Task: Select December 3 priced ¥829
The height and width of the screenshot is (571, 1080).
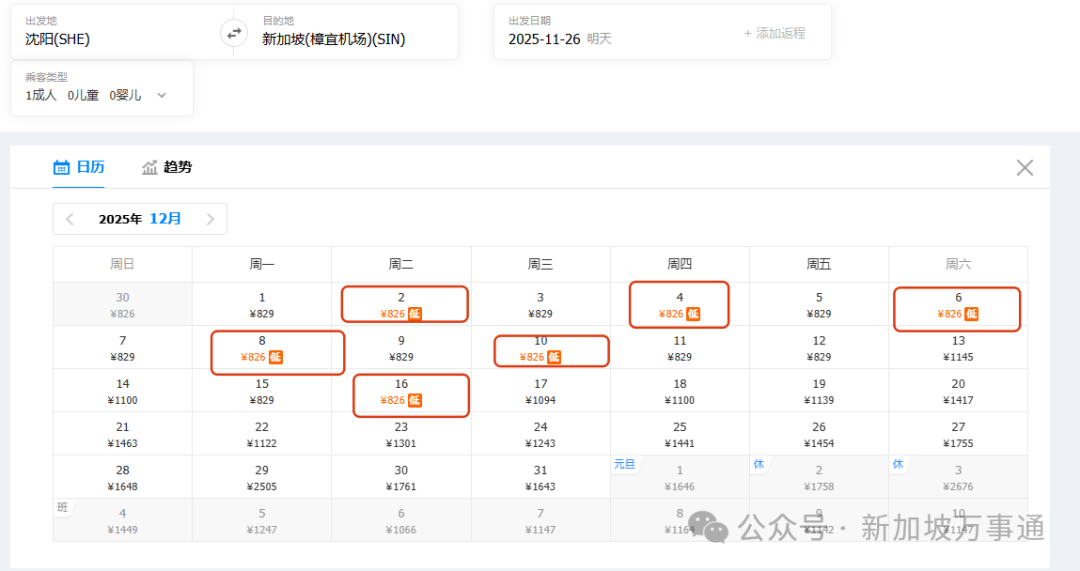Action: point(541,304)
